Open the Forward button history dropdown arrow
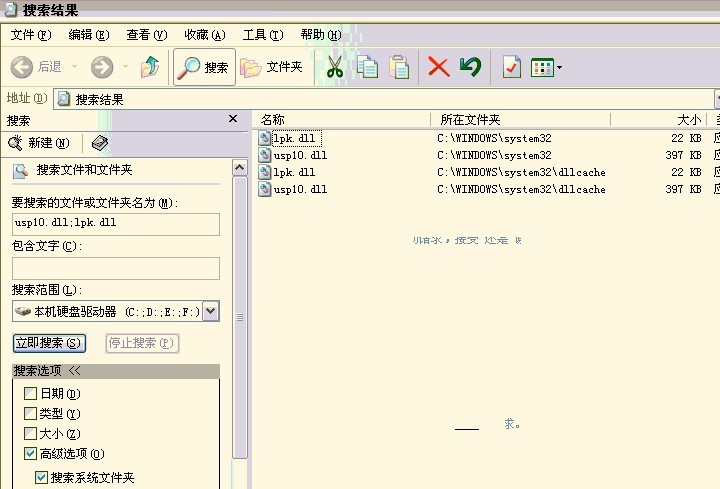The width and height of the screenshot is (720, 489). [x=125, y=67]
